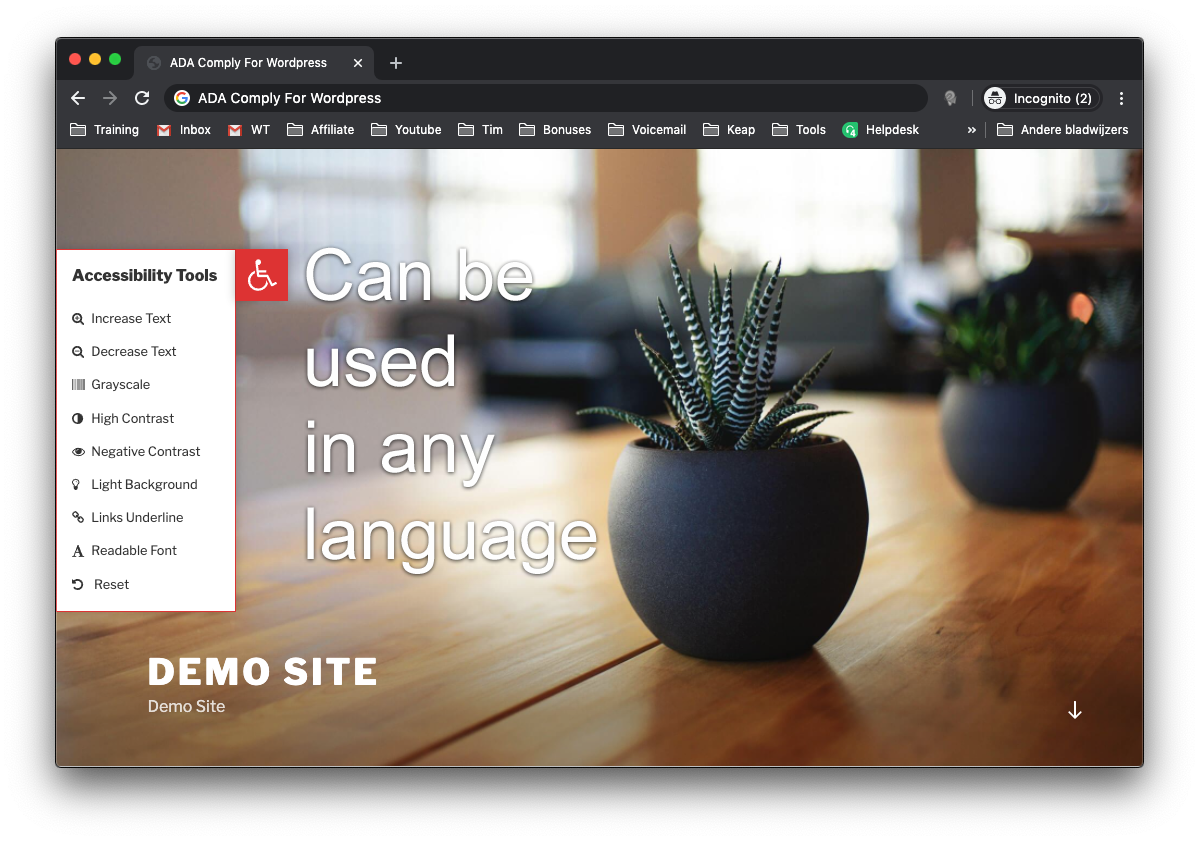Screen dimensions: 1199x841
Task: Open a new browser tab
Action: (395, 63)
